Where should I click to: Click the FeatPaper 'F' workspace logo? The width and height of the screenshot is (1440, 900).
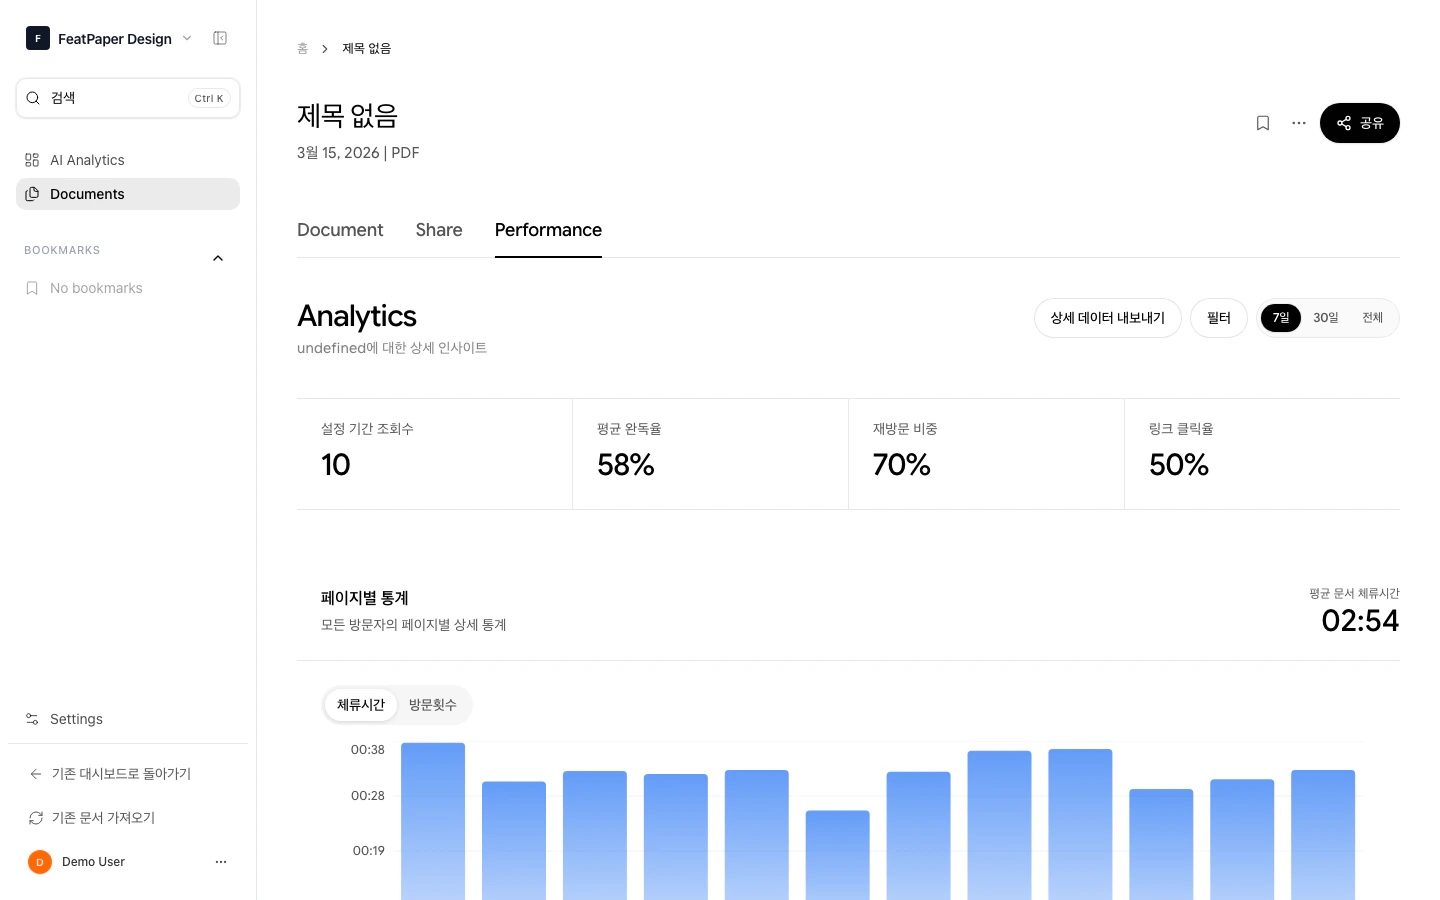pos(38,38)
